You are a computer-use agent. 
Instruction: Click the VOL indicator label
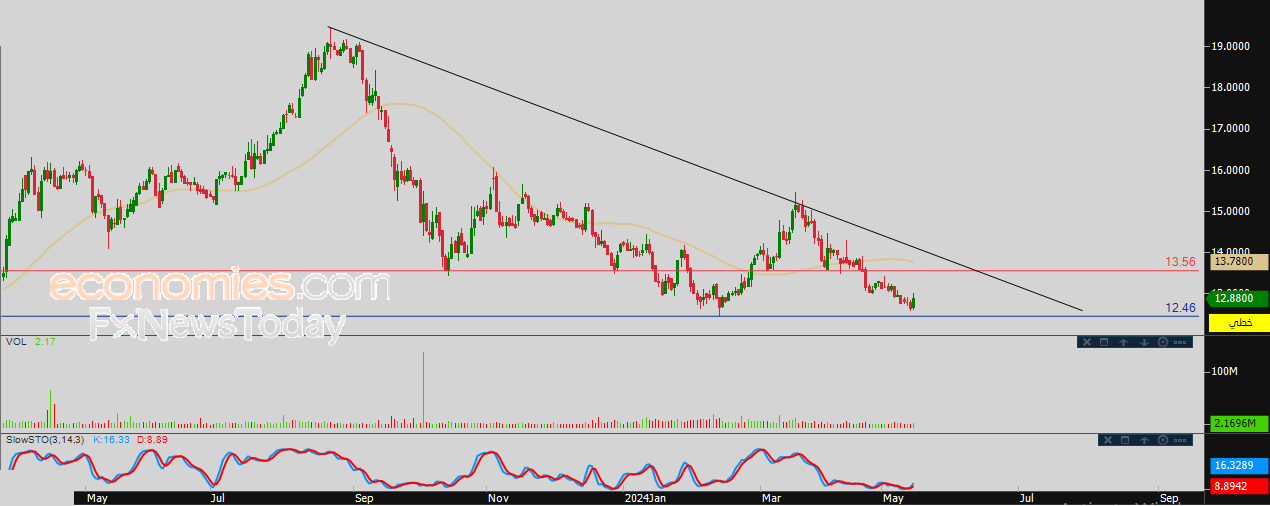click(x=16, y=342)
